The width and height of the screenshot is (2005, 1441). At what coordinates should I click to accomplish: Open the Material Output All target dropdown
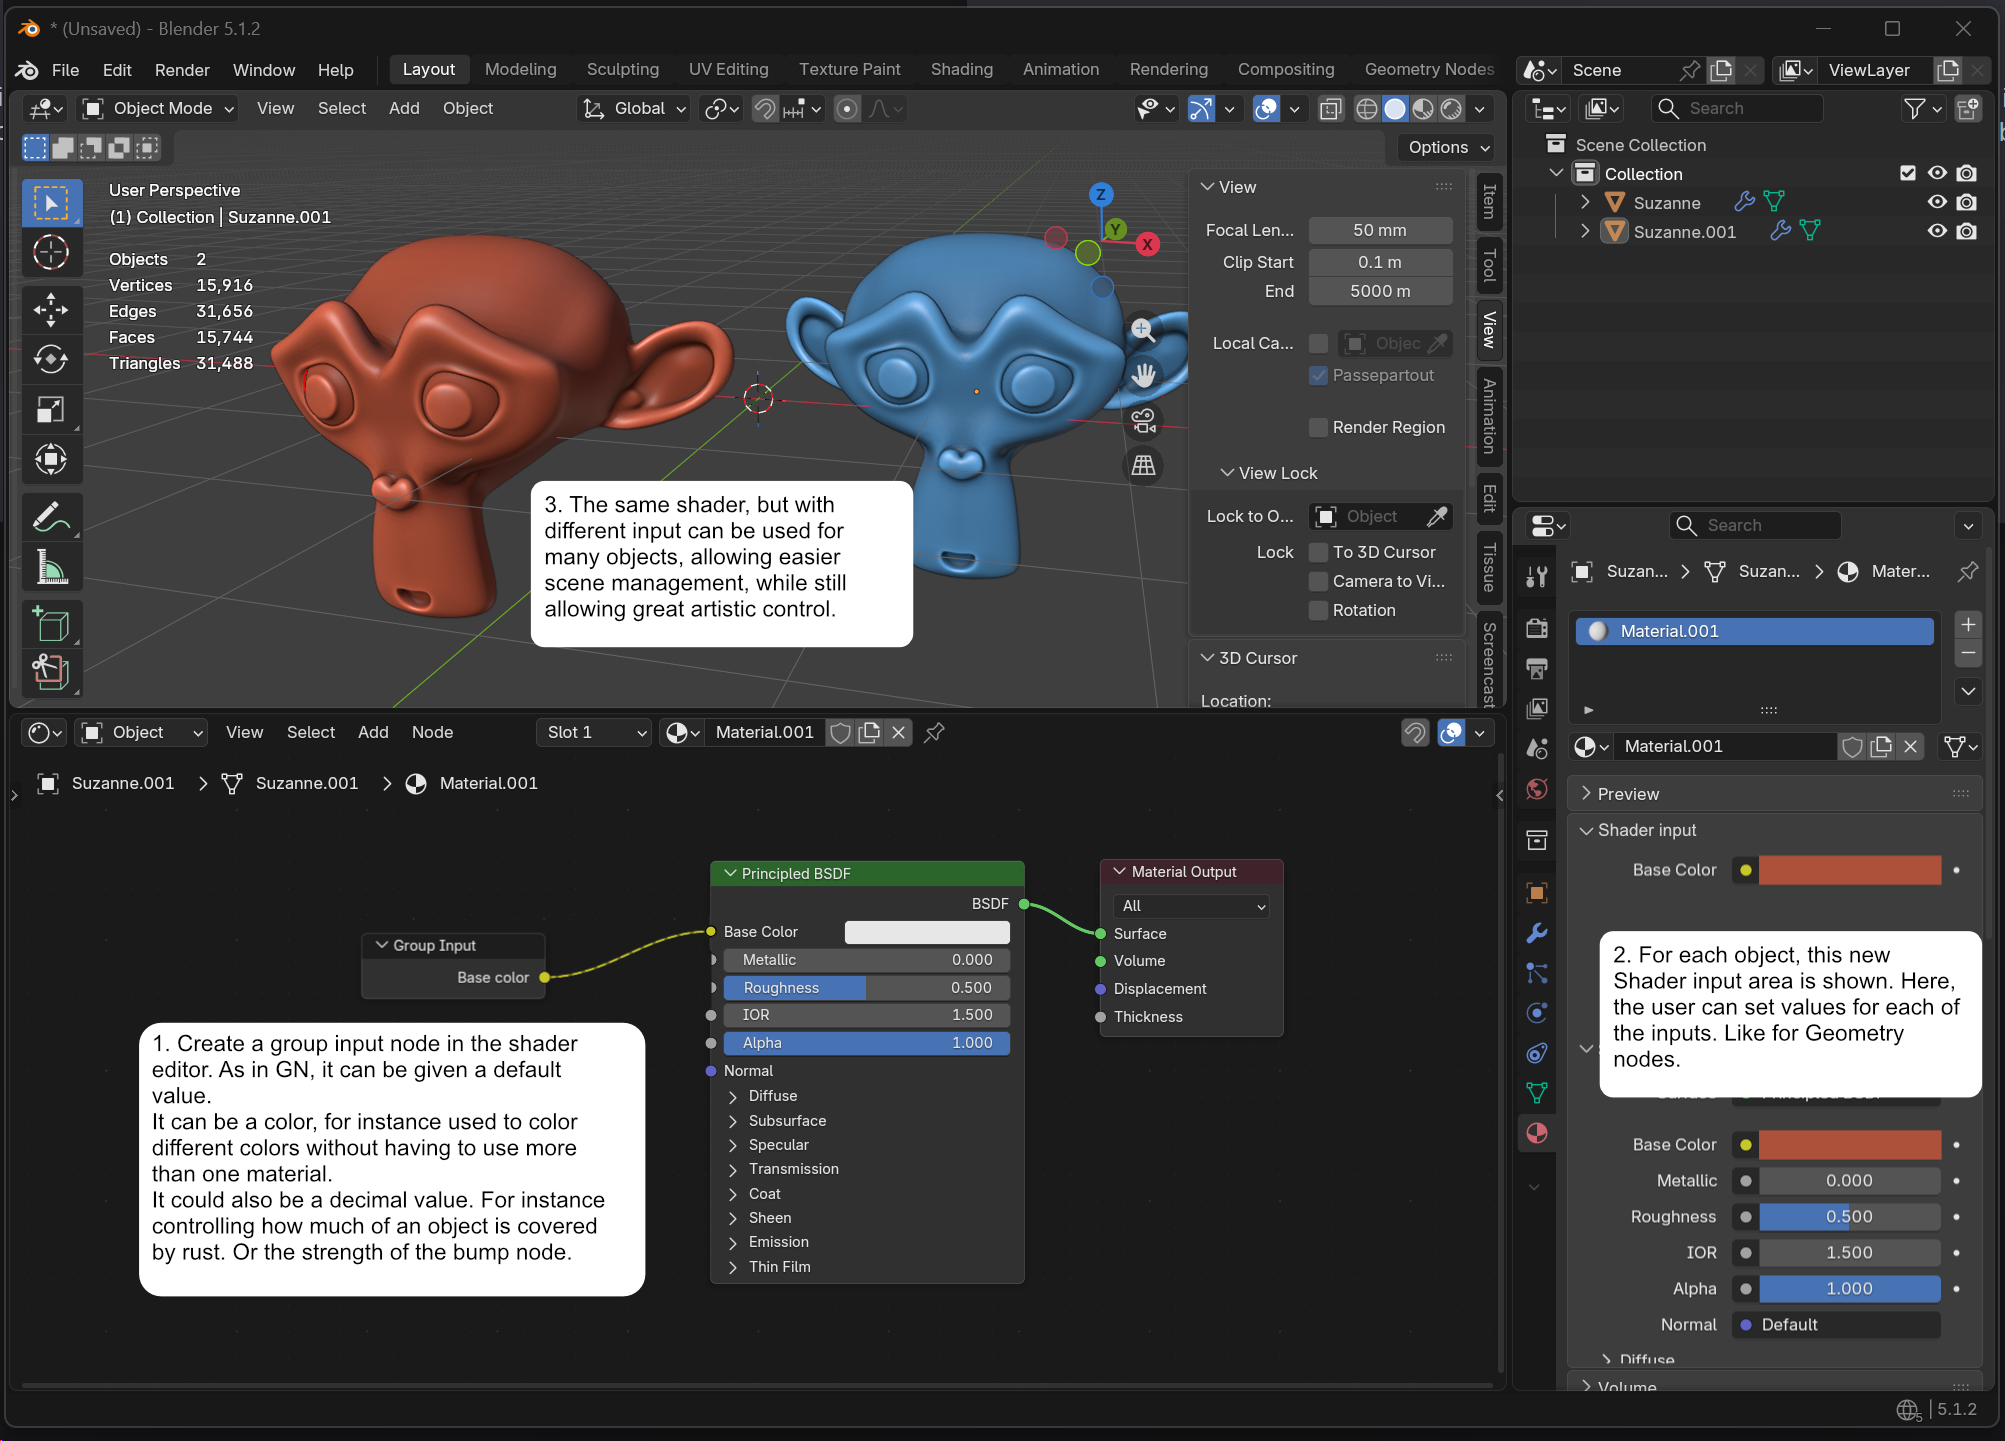(x=1191, y=906)
